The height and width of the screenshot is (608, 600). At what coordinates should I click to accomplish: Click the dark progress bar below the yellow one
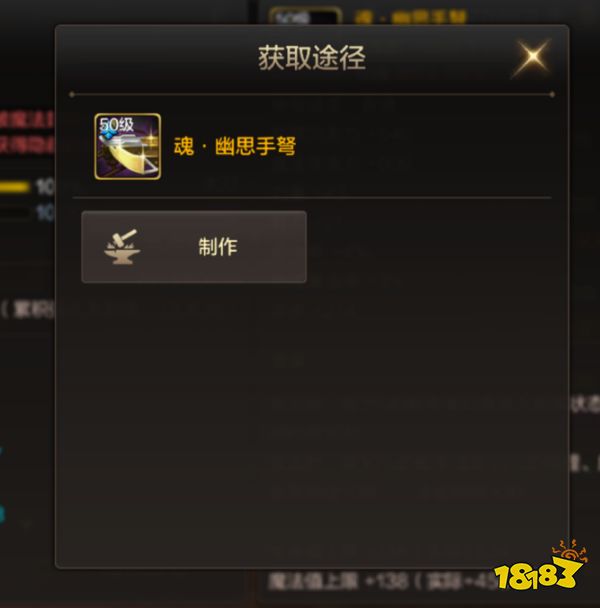click(15, 212)
